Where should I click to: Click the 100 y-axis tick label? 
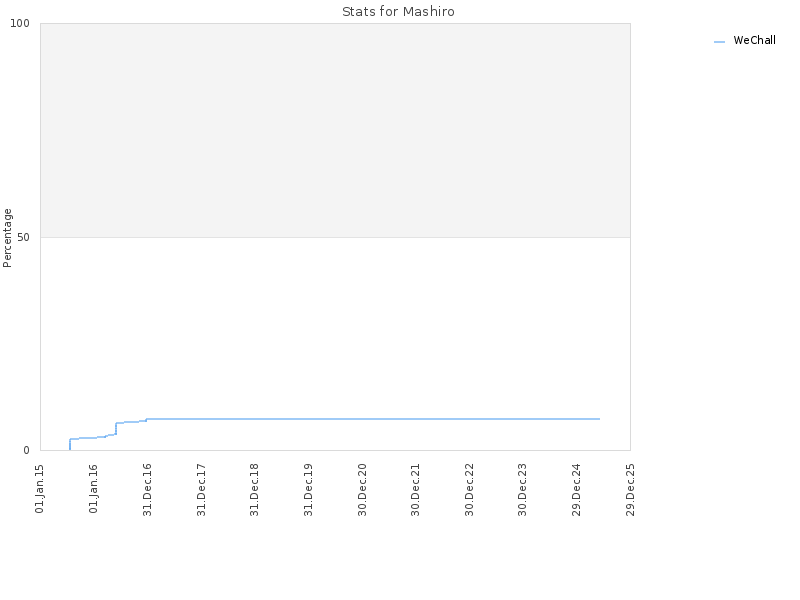pos(20,23)
